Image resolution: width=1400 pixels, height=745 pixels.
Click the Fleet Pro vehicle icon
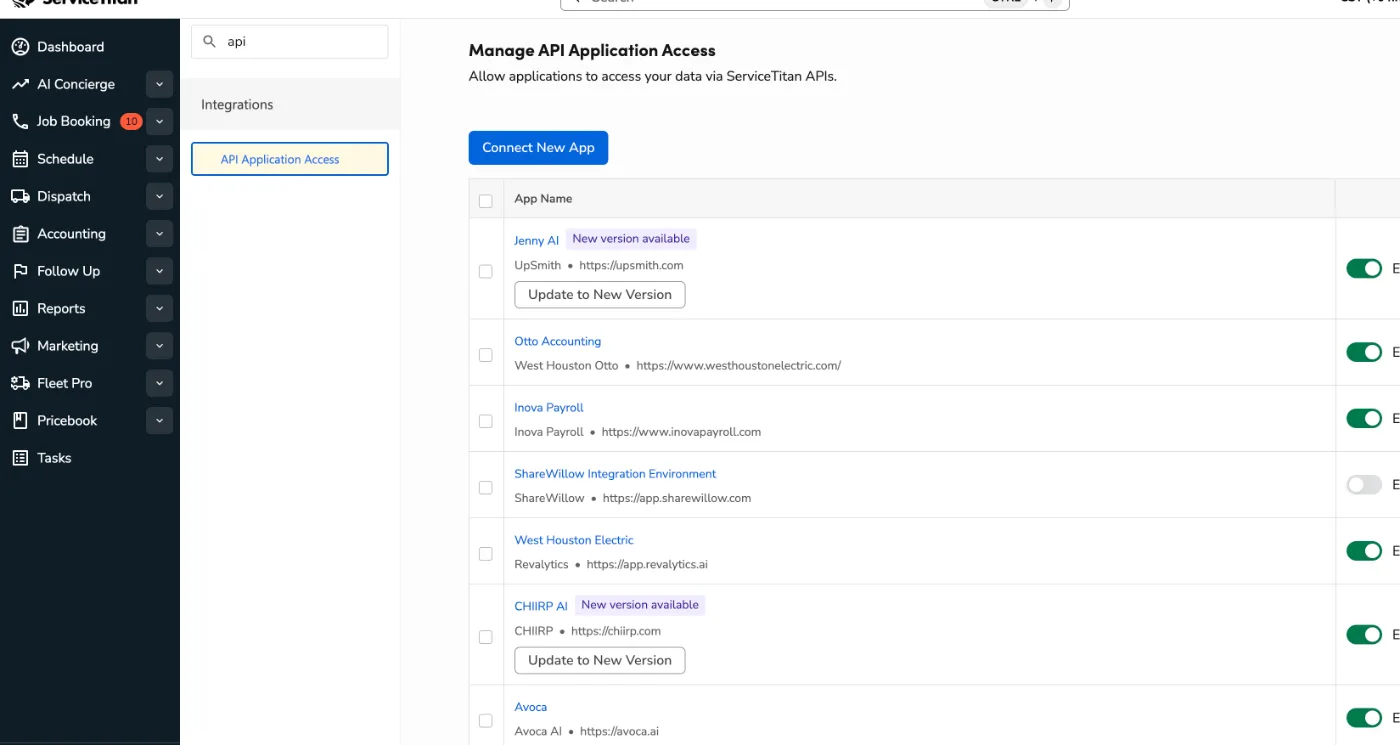(20, 383)
